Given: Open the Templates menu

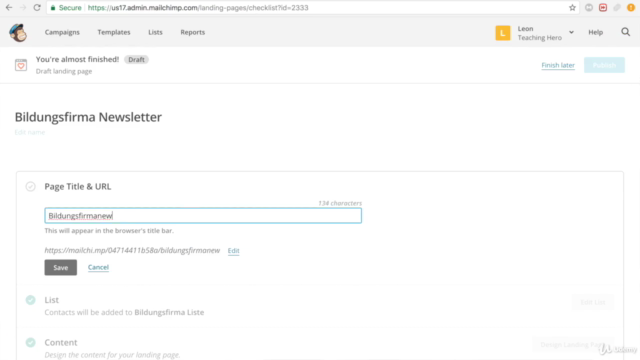Looking at the screenshot, I should click(x=114, y=32).
